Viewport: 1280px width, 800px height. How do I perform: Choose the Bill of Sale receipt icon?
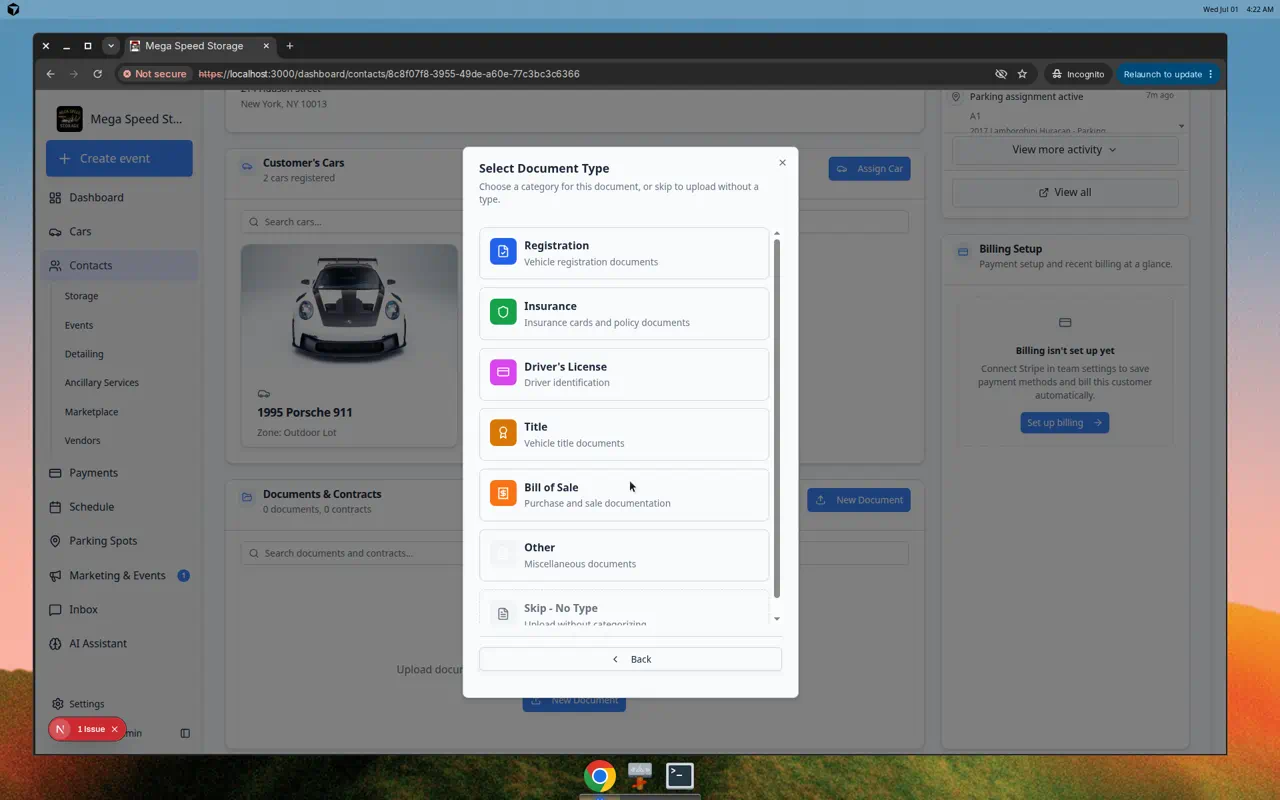503,493
